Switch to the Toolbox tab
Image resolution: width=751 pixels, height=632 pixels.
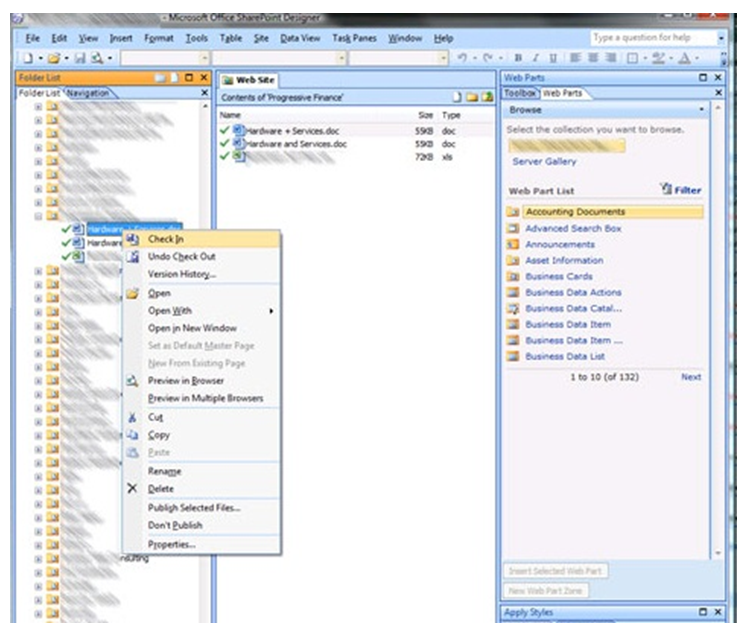click(520, 93)
